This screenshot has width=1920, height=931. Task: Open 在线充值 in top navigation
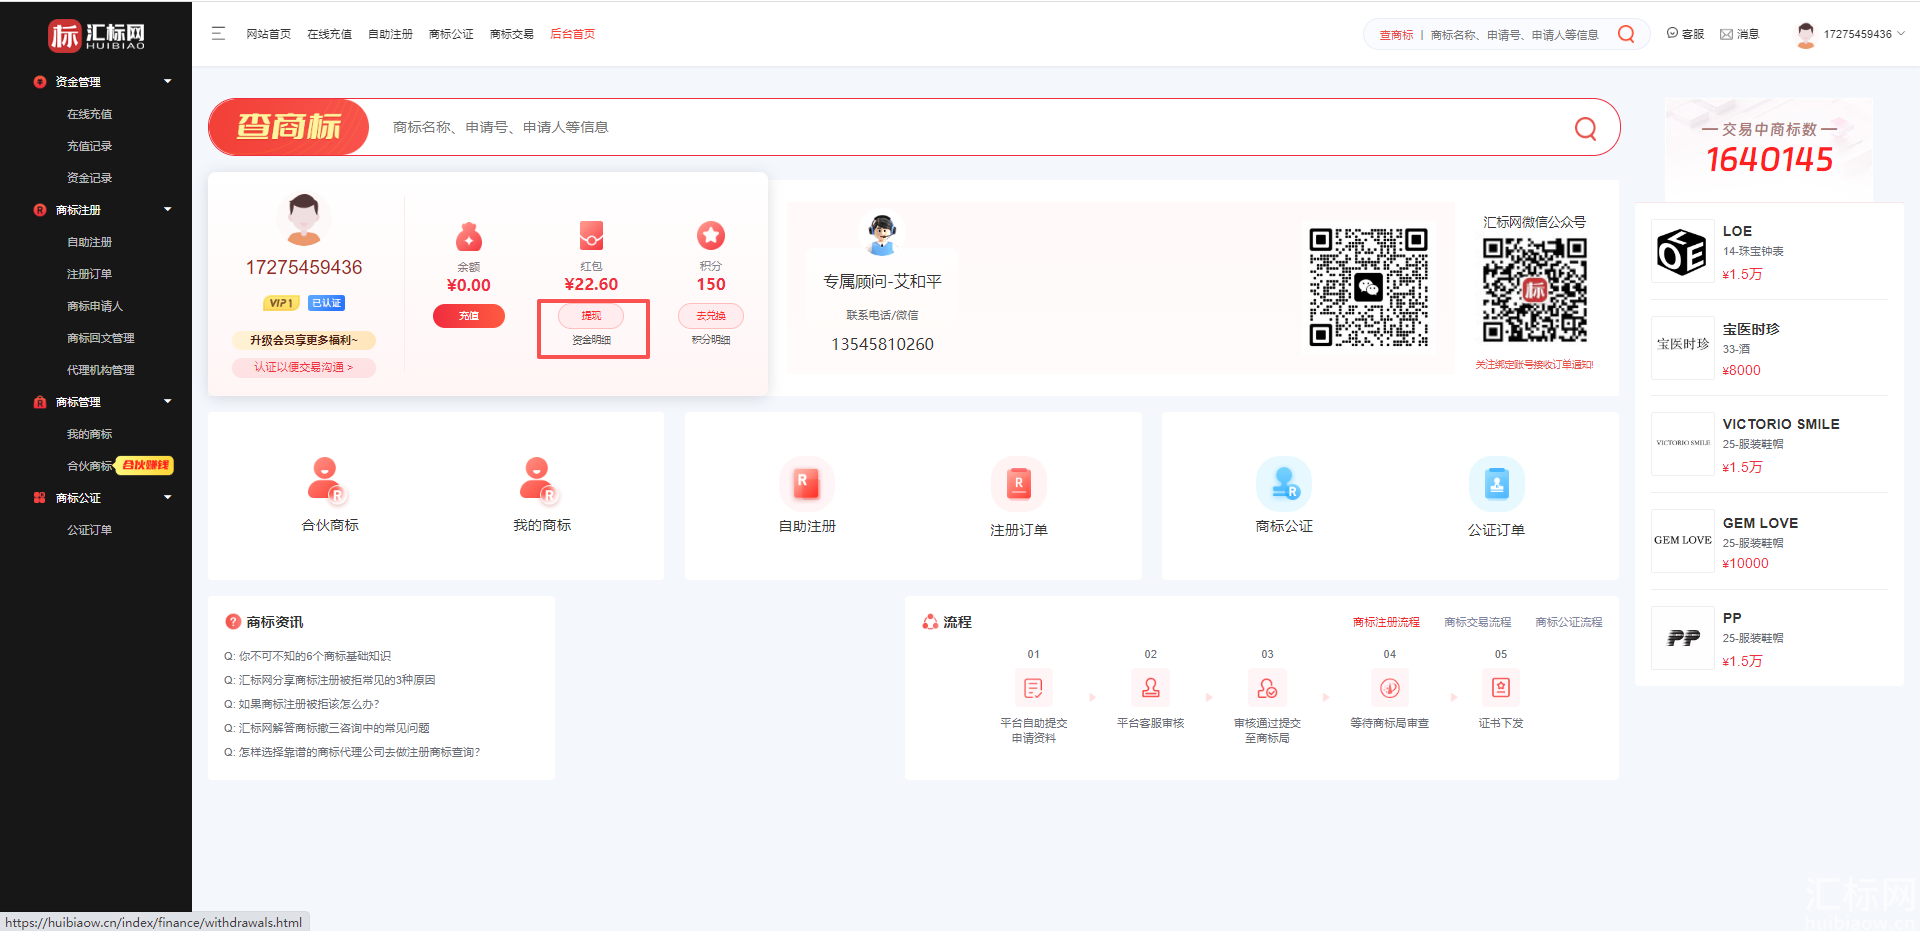tap(329, 34)
